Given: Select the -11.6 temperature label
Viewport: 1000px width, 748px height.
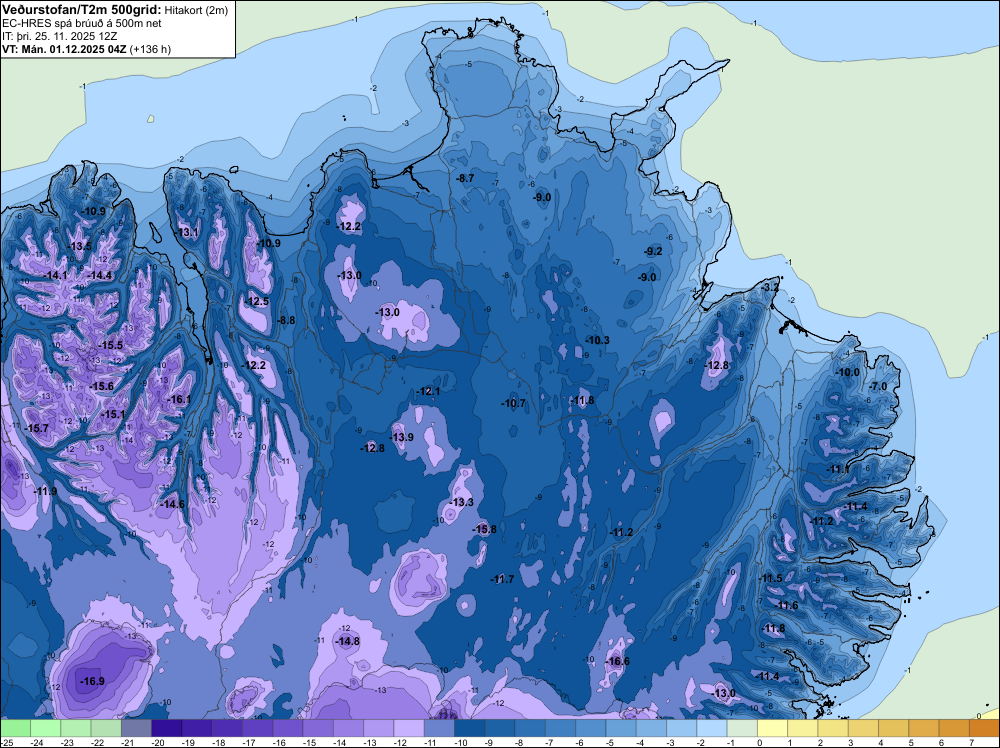Looking at the screenshot, I should click(x=787, y=605).
